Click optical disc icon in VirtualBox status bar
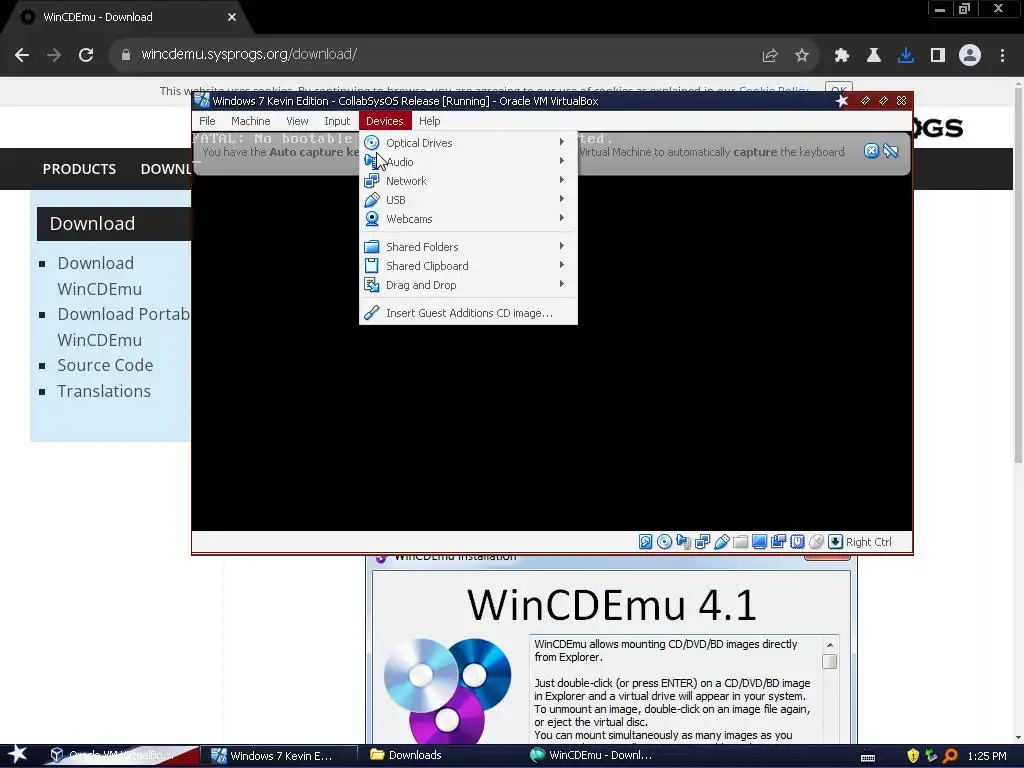 point(664,541)
